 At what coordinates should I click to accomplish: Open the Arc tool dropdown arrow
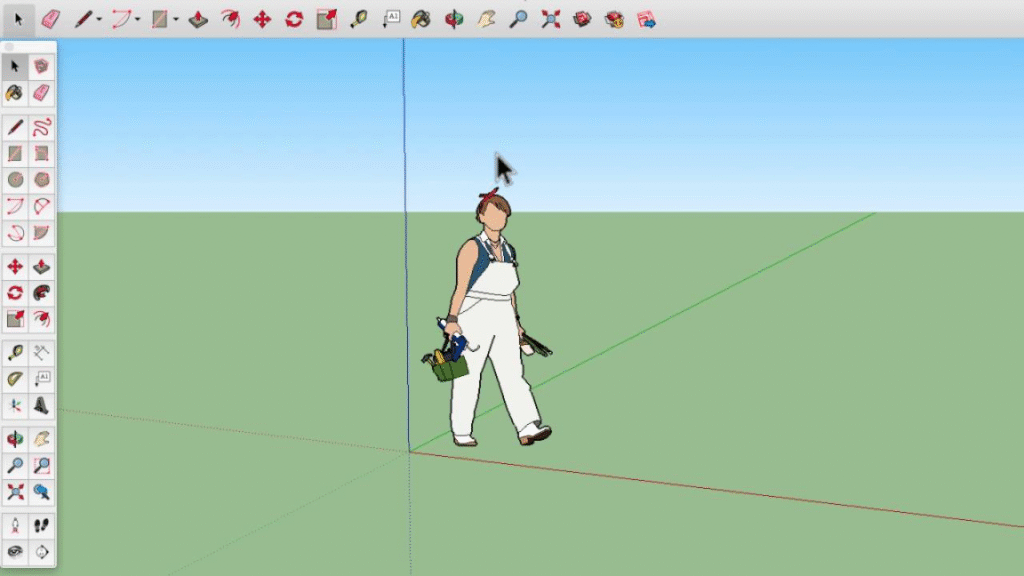137,19
